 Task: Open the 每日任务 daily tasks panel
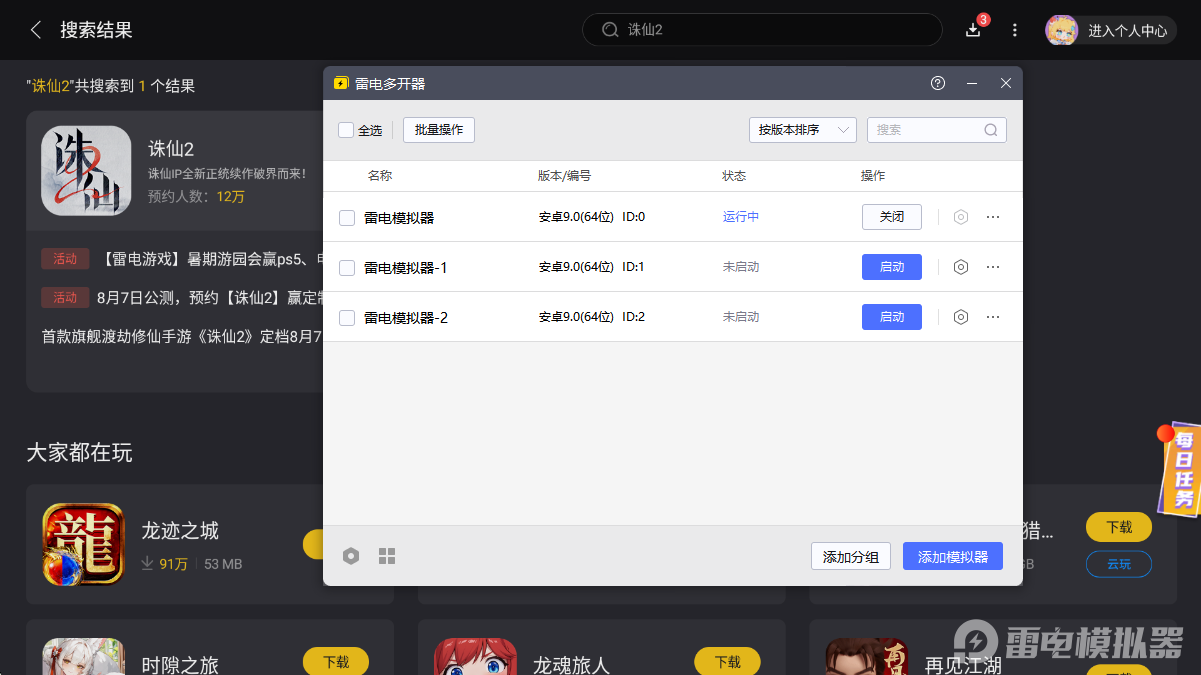click(1182, 470)
